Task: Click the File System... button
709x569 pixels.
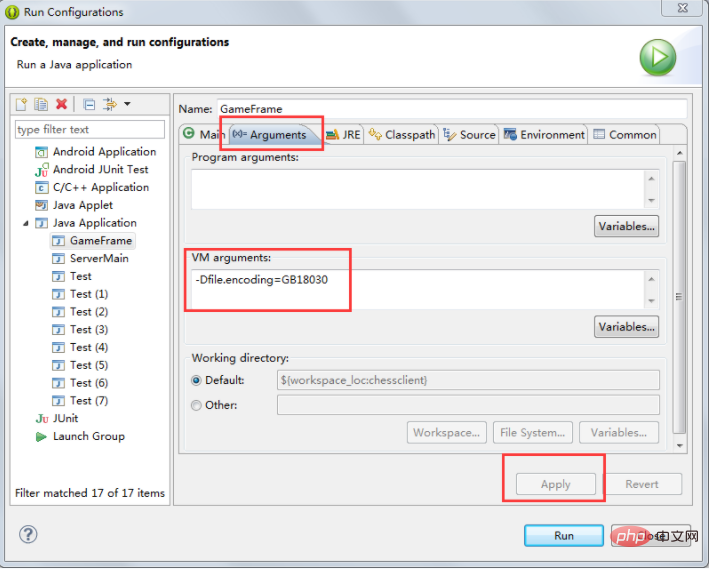Action: click(533, 433)
